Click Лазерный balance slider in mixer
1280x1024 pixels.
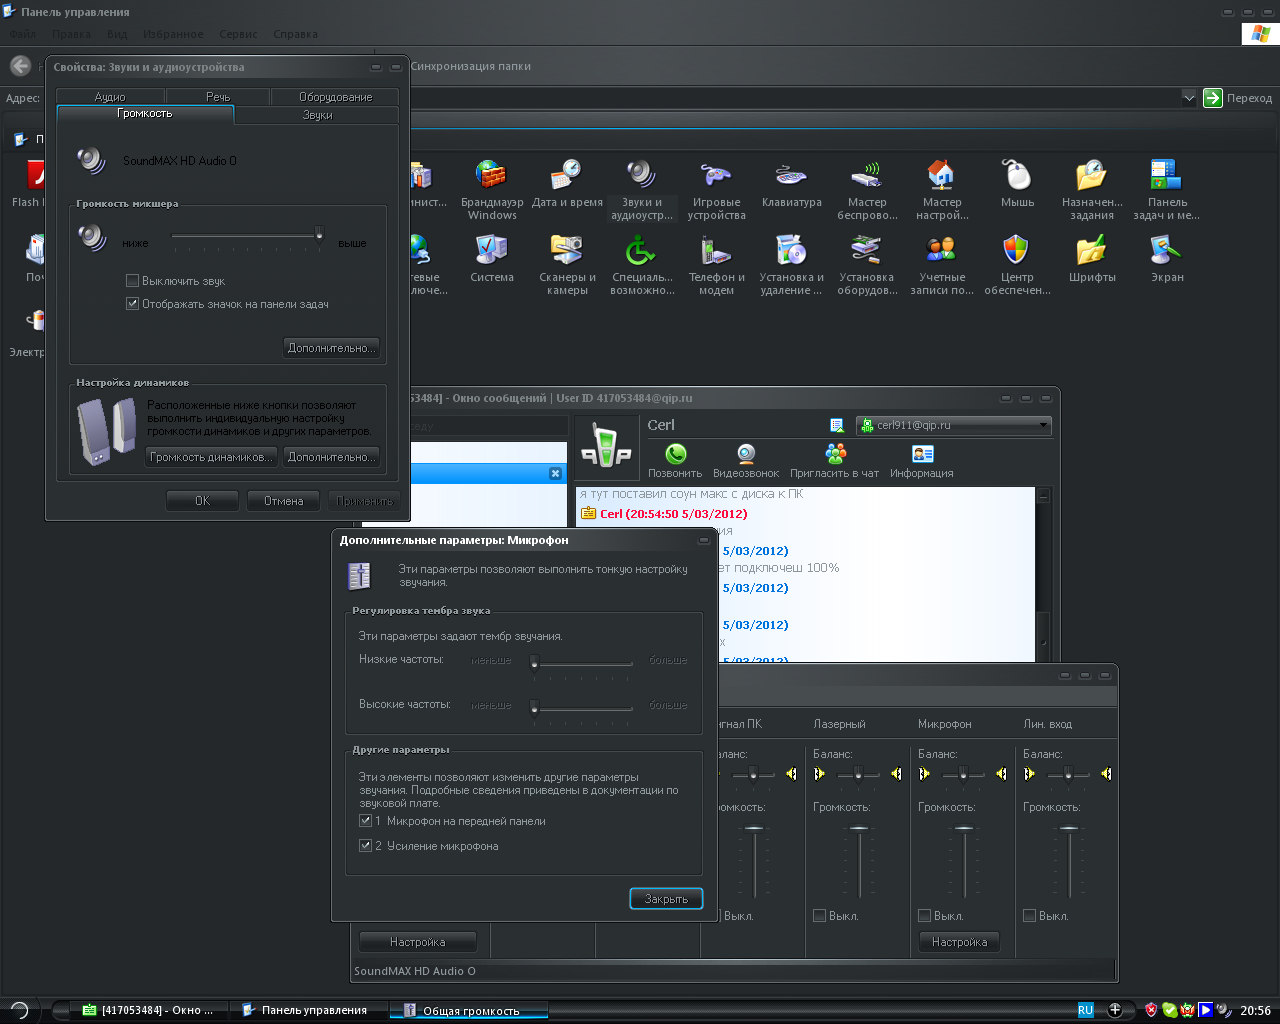coord(858,774)
